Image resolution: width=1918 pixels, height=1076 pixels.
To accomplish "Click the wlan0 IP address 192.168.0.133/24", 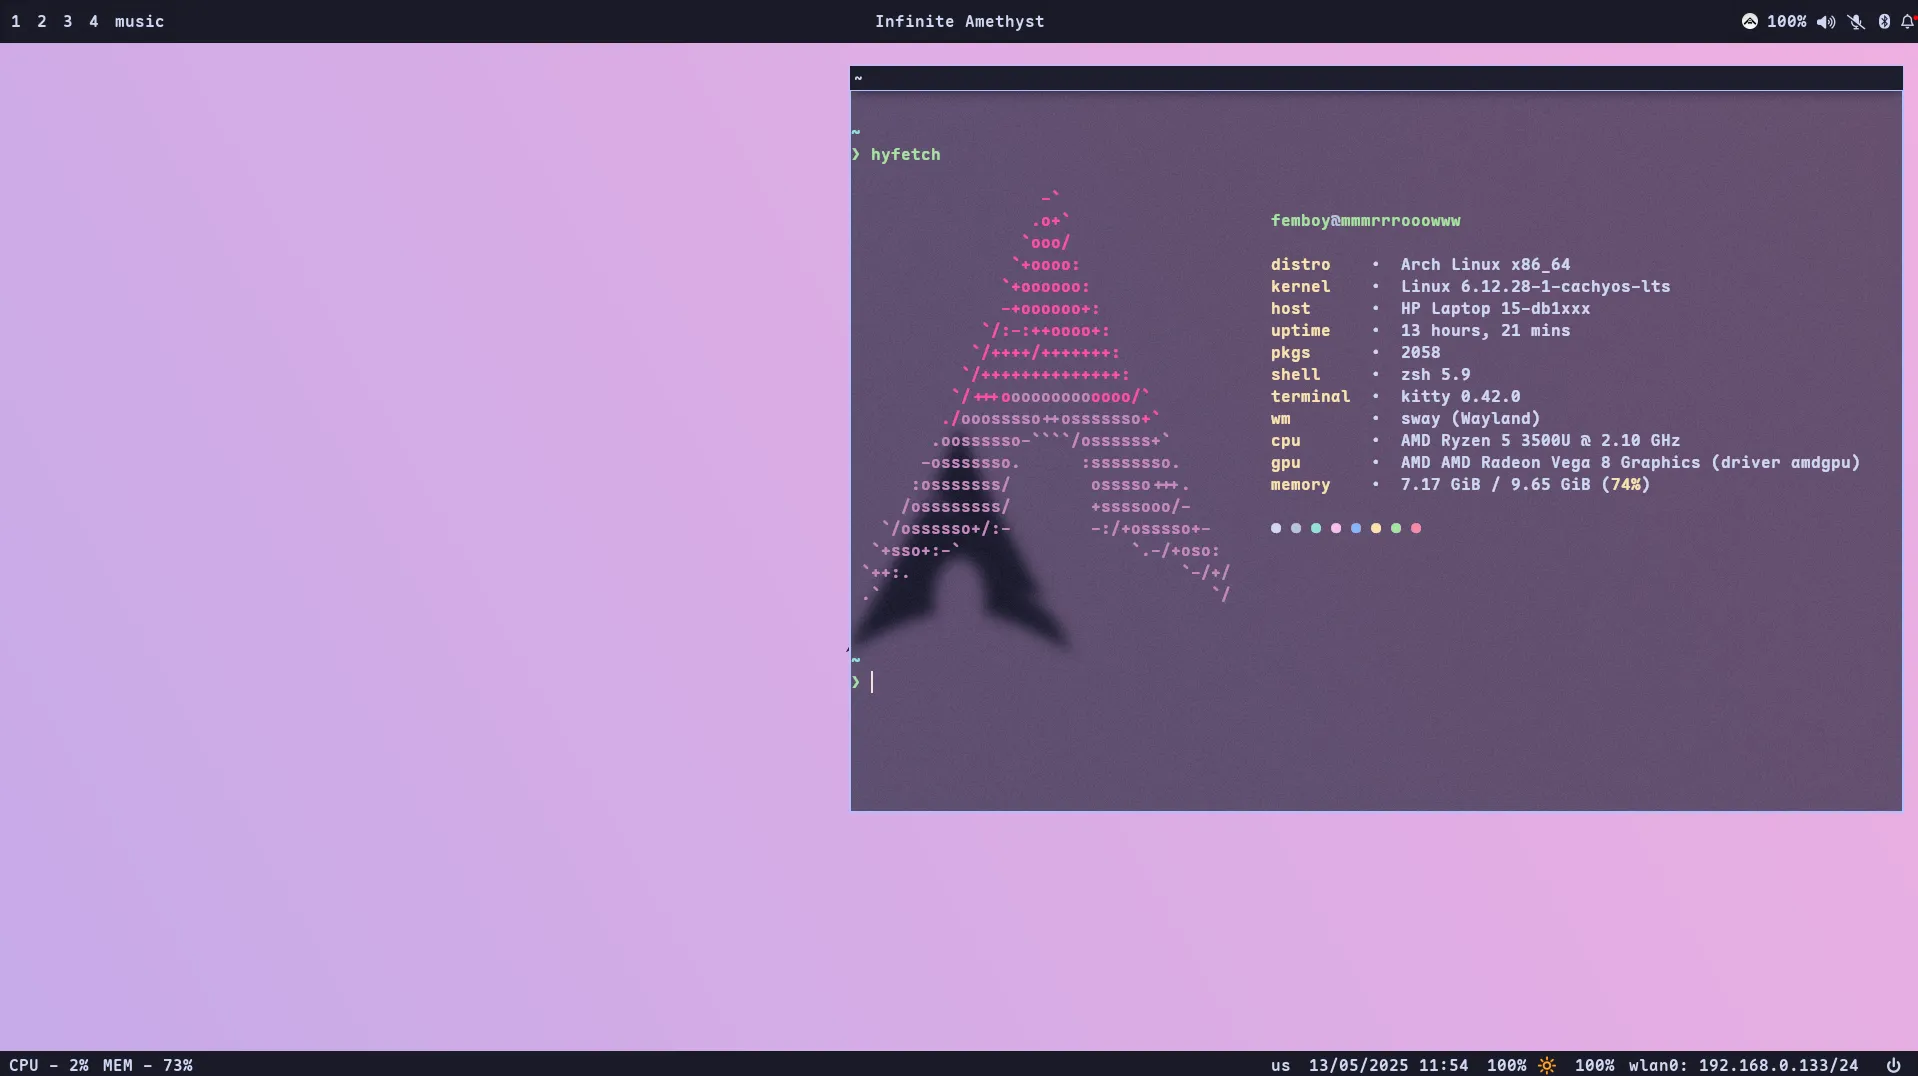I will tap(1743, 1065).
